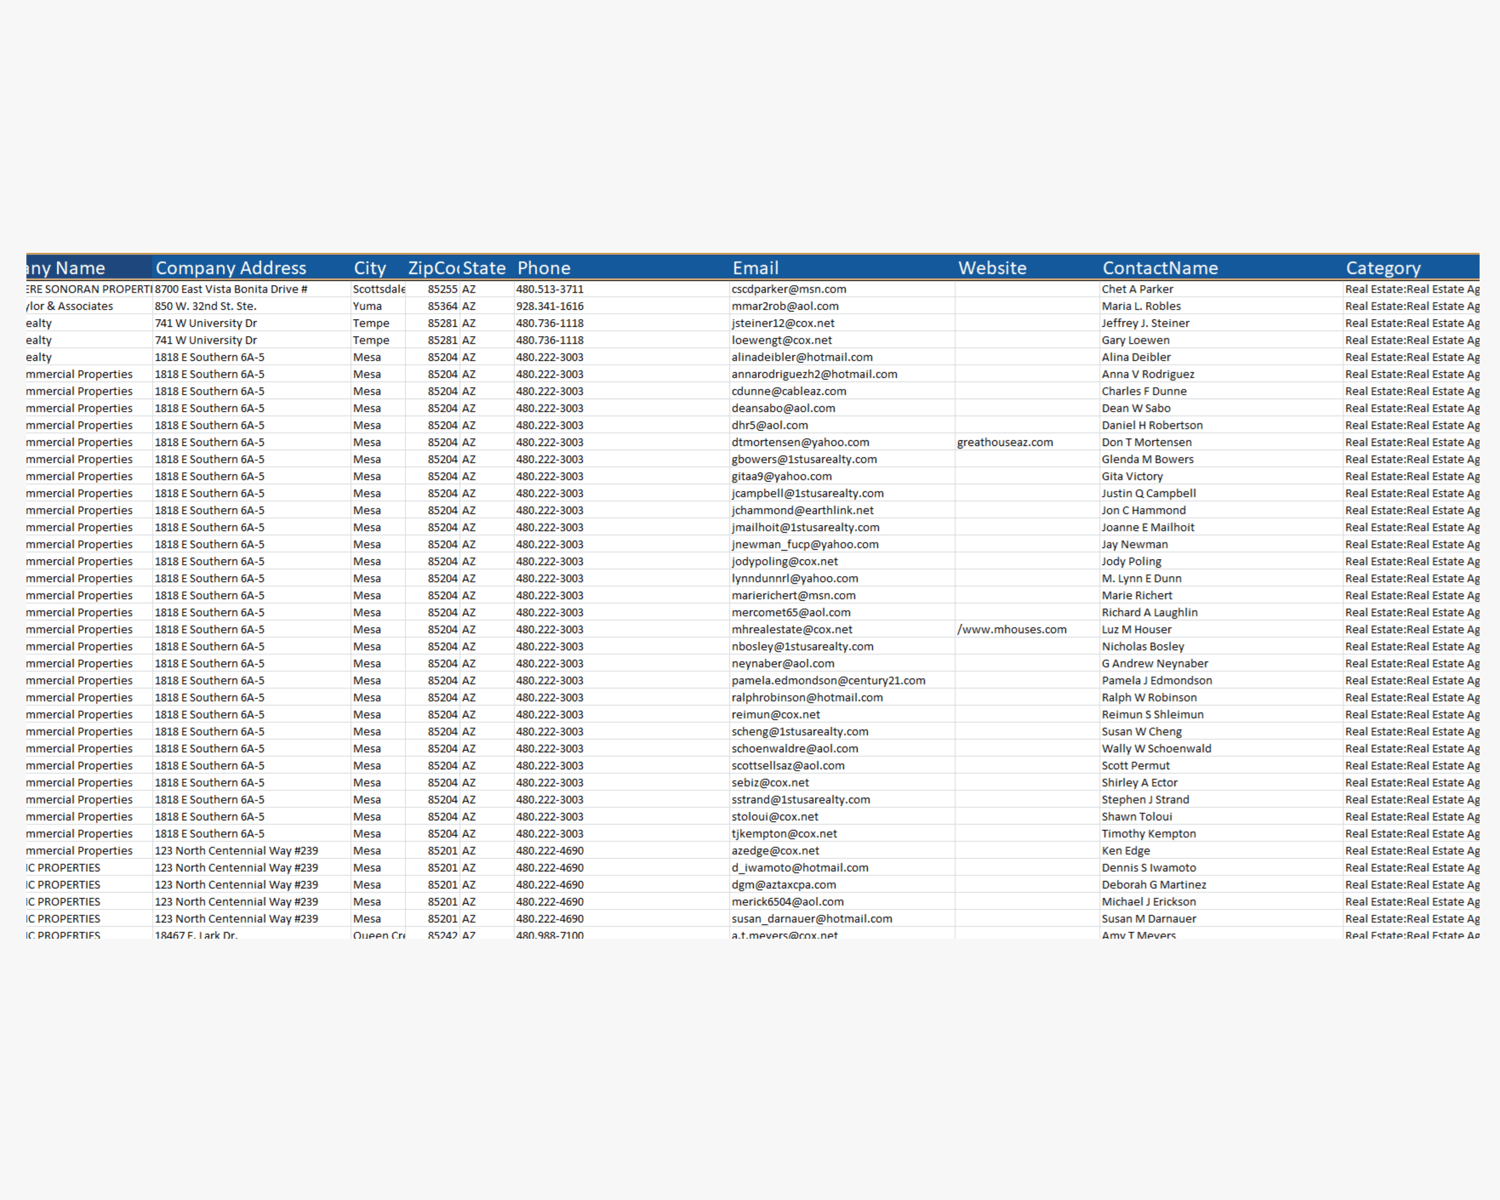Select phone 480.513-3711
This screenshot has width=1500, height=1200.
(x=550, y=289)
